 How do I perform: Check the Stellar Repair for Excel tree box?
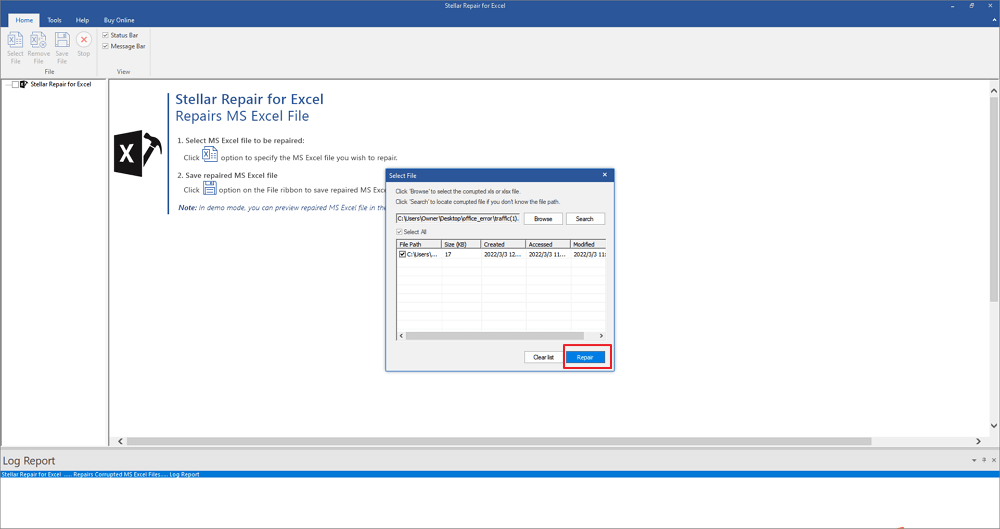15,85
